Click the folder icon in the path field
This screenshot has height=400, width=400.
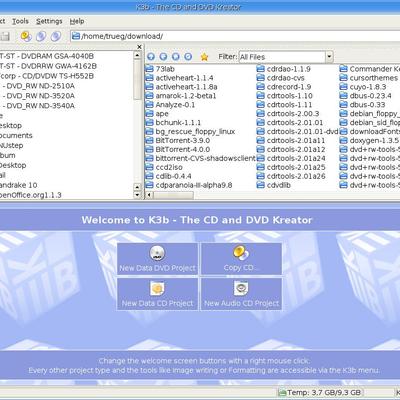(76, 36)
